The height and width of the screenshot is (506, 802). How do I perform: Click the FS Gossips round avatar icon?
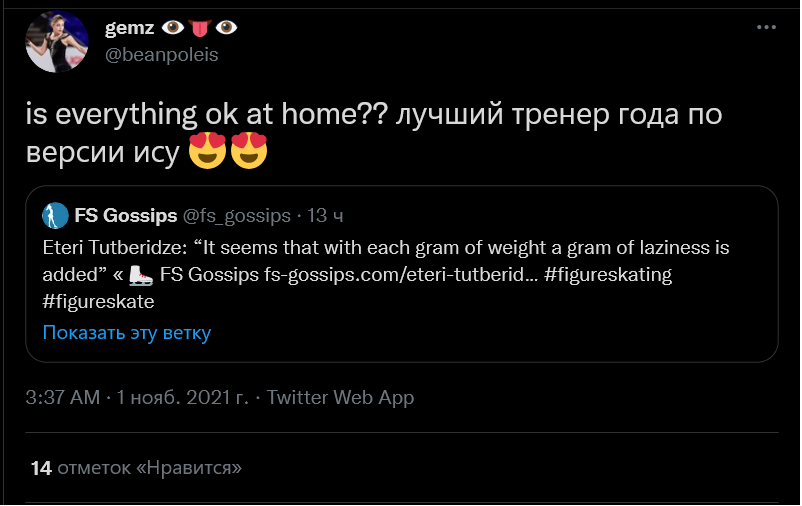(54, 215)
